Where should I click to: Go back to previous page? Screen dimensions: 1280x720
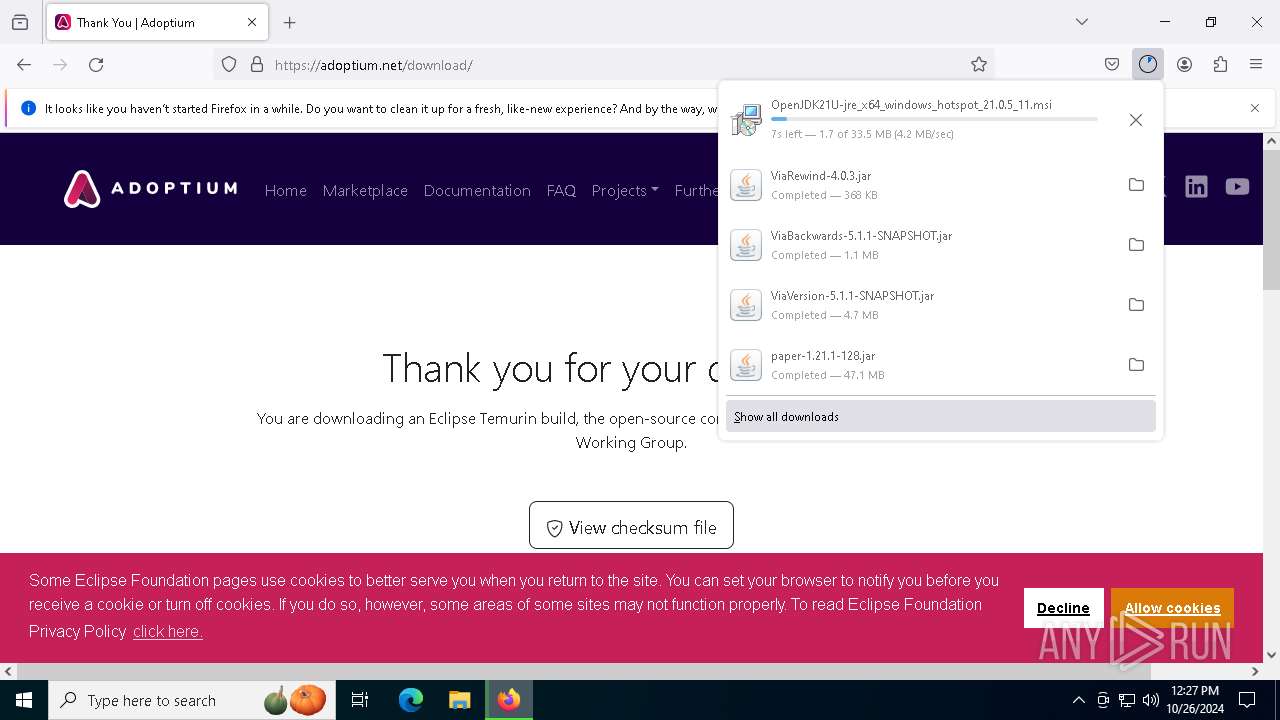click(x=24, y=64)
